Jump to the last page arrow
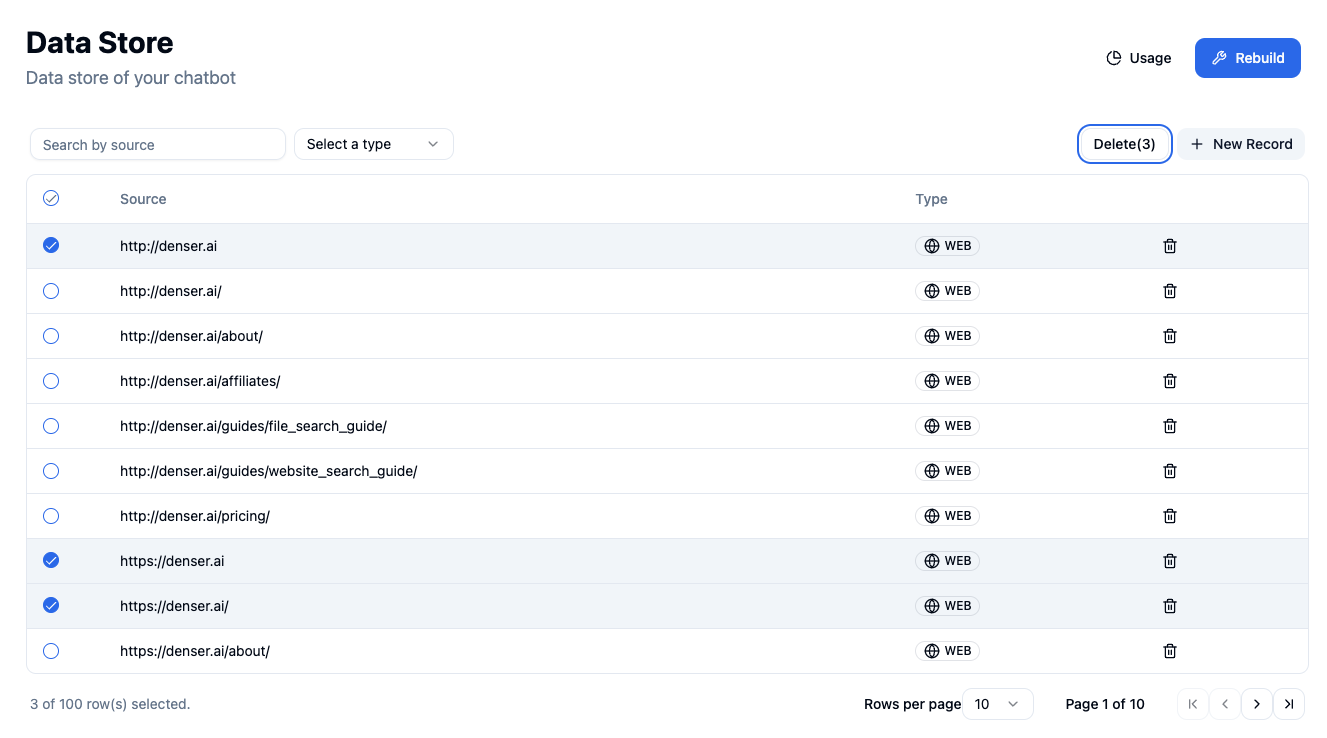Screen dimensions: 1327x738 pos(1289,704)
